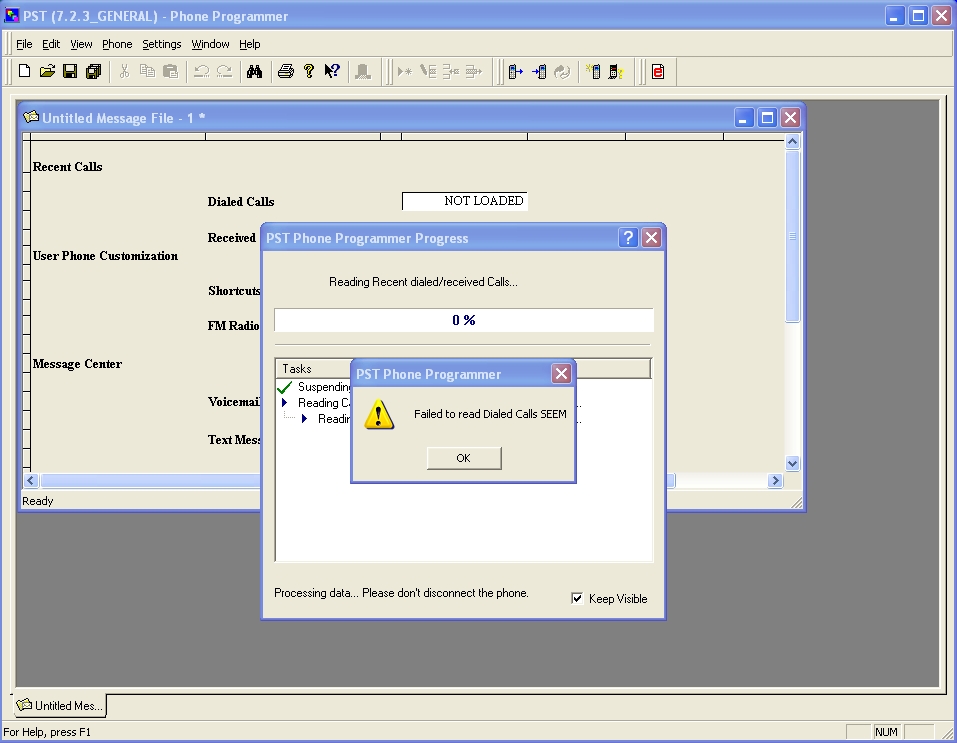
Task: Maximize the Untitled Message File window
Action: point(767,118)
